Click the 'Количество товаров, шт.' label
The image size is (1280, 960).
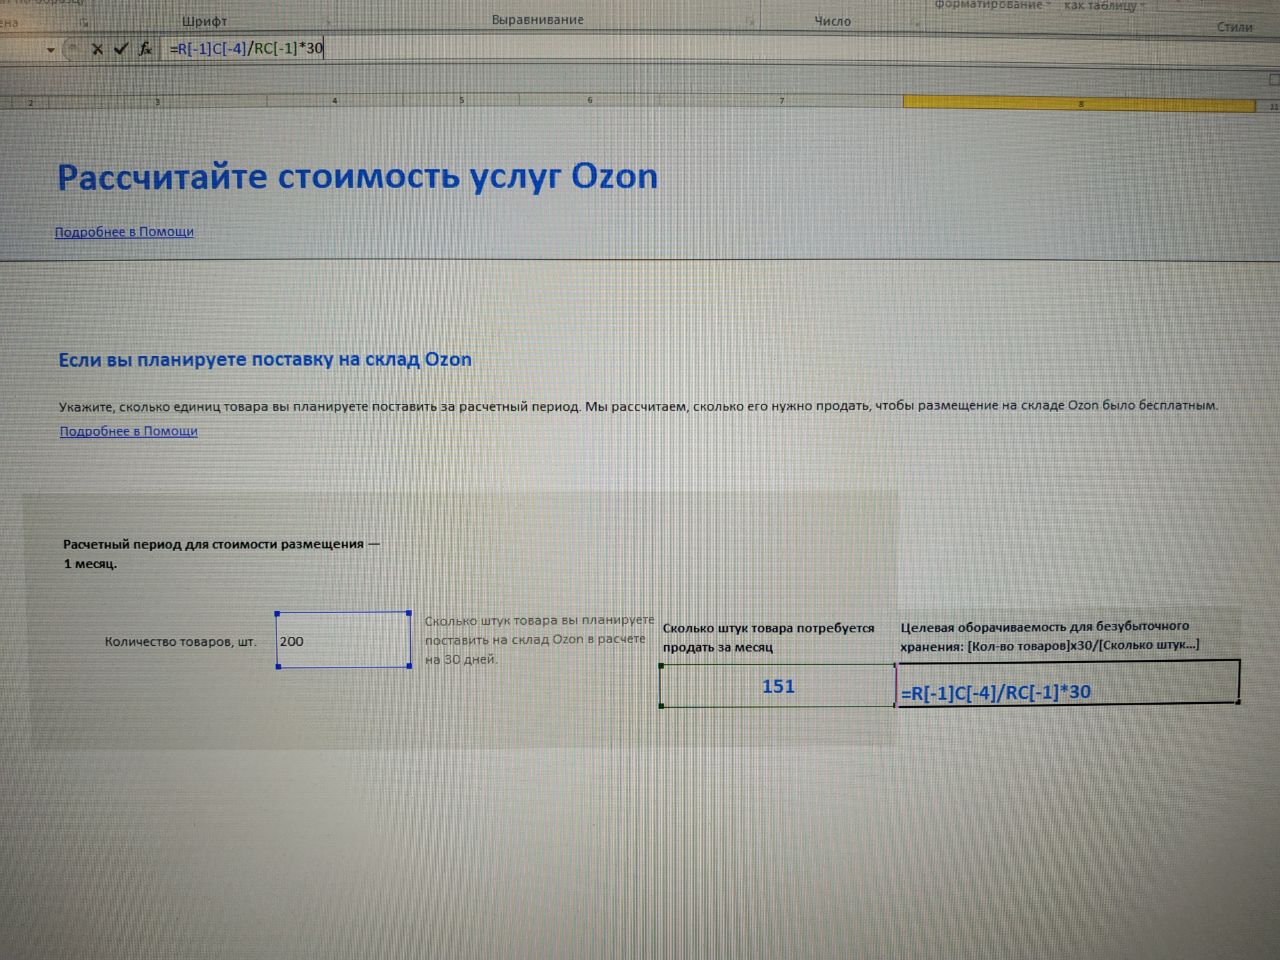(x=180, y=642)
